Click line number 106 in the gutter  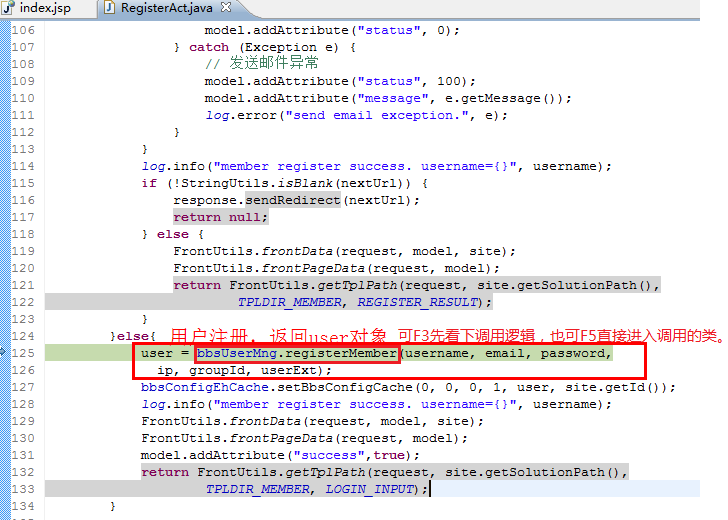point(23,30)
